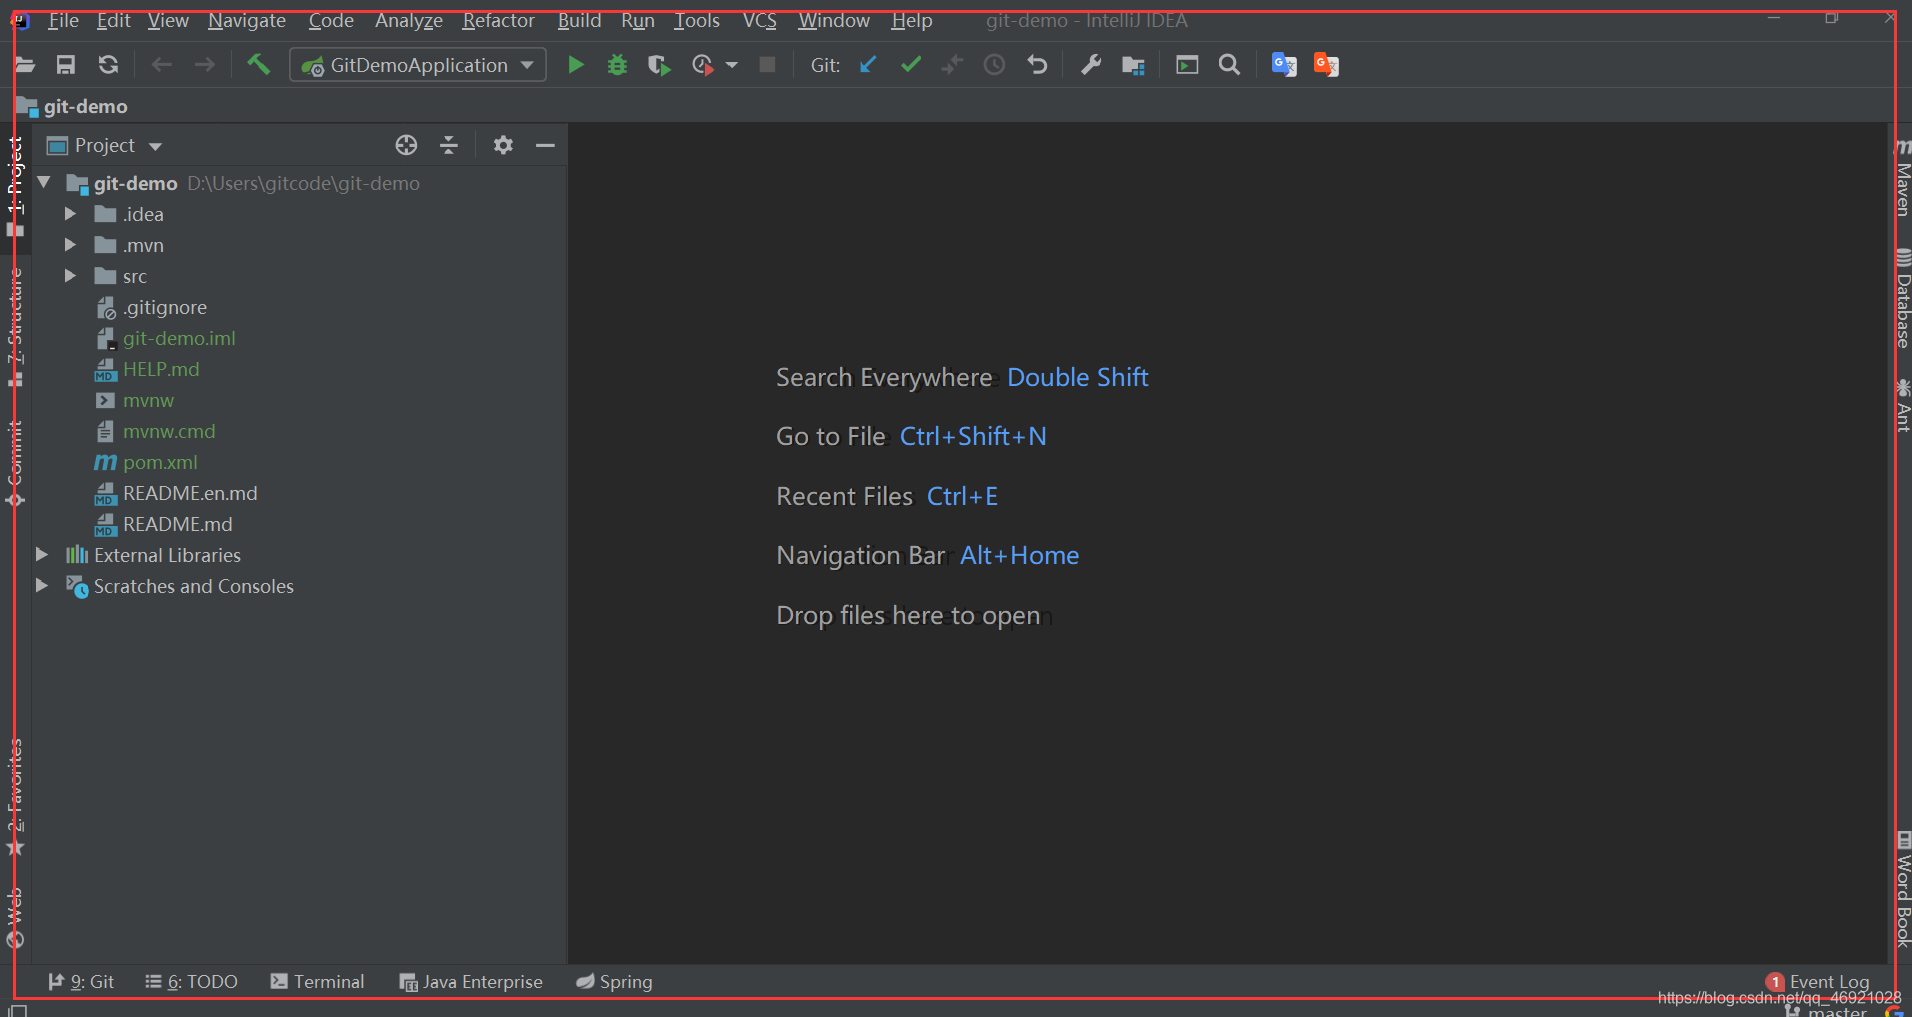Viewport: 1912px width, 1017px height.
Task: Expand Scratches and Consoles
Action: (42, 585)
